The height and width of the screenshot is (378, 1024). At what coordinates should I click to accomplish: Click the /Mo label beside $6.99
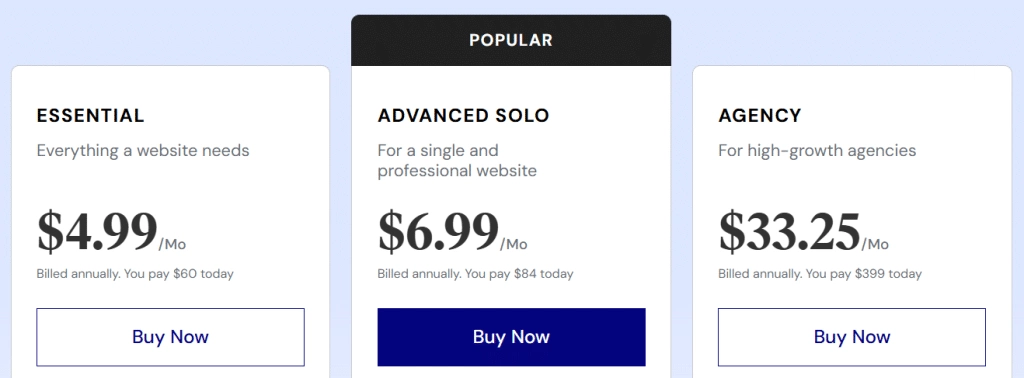click(x=513, y=245)
